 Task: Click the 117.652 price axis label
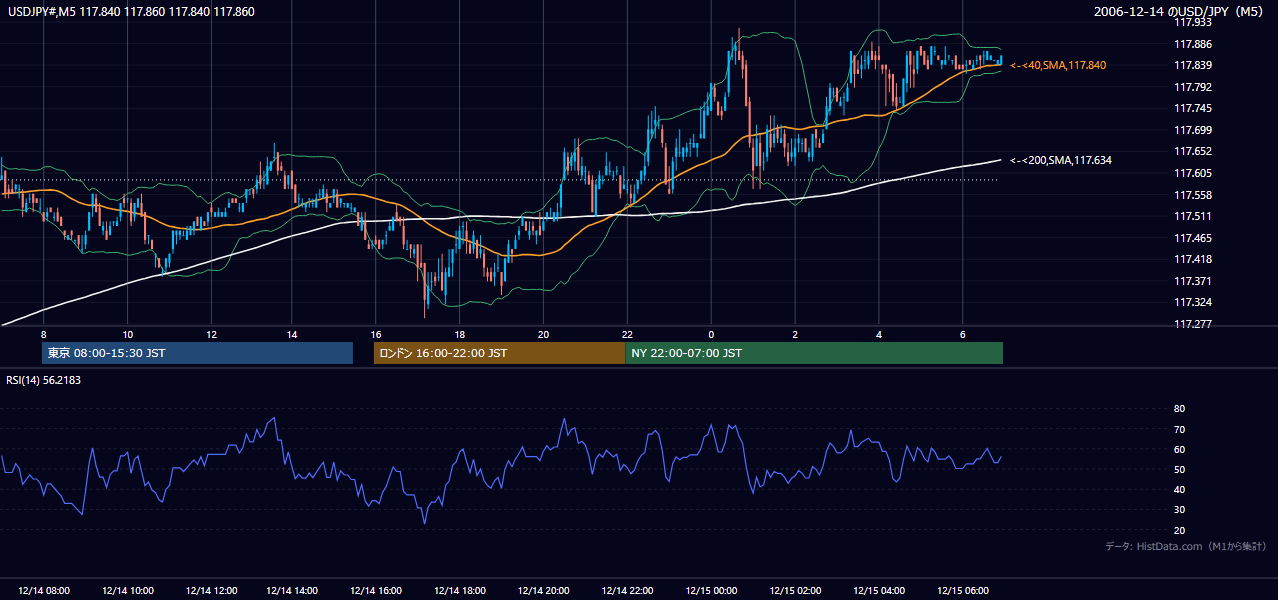(1192, 151)
